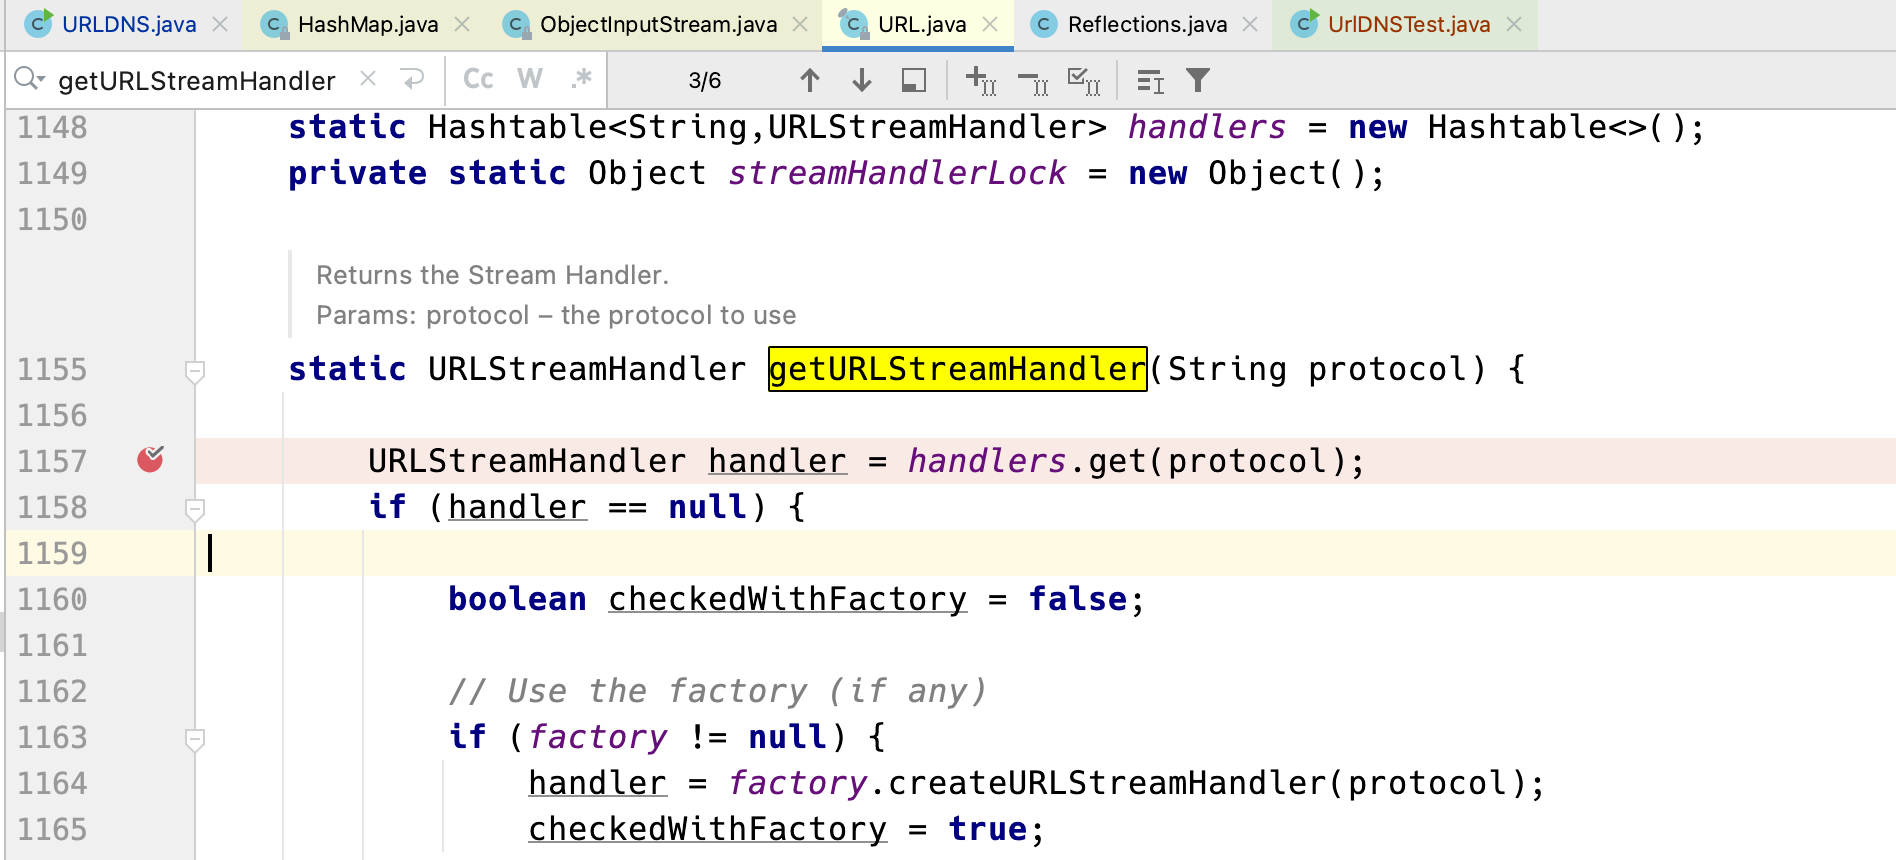This screenshot has height=860, width=1896.
Task: Collapse the if handler null block
Action: click(x=195, y=510)
